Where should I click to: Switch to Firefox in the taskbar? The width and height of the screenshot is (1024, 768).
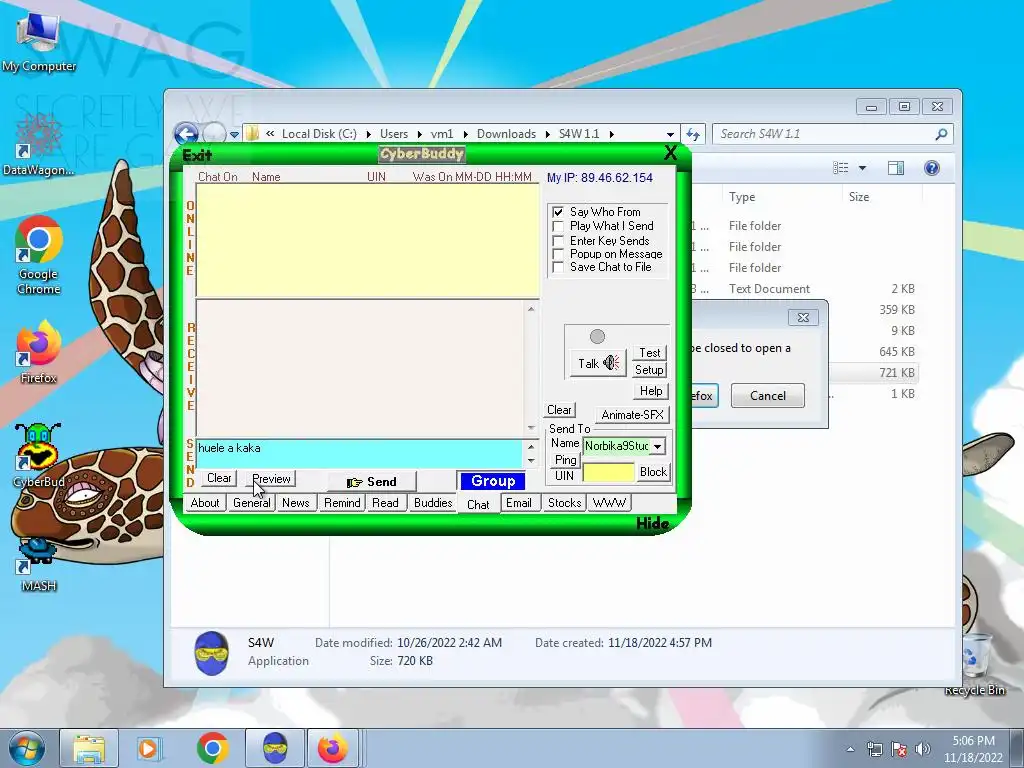333,748
